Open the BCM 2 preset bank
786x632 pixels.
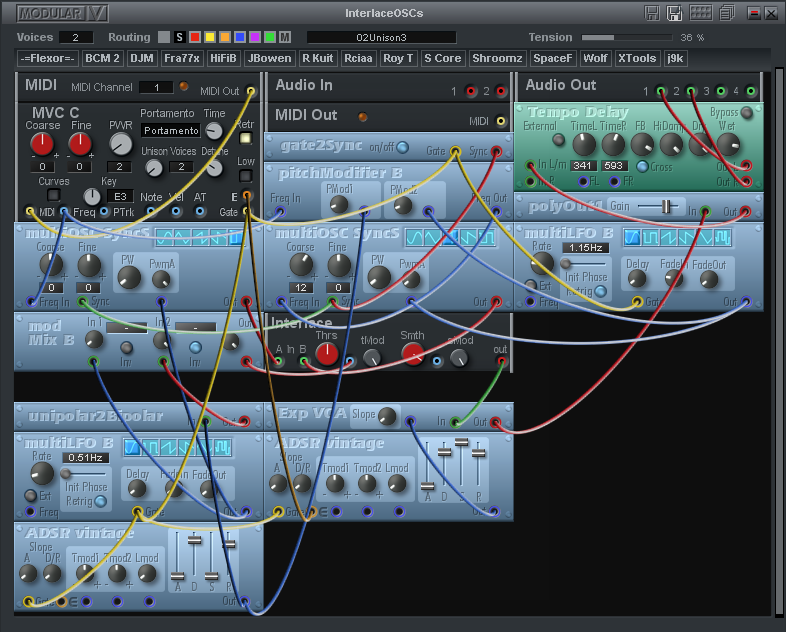coord(103,58)
